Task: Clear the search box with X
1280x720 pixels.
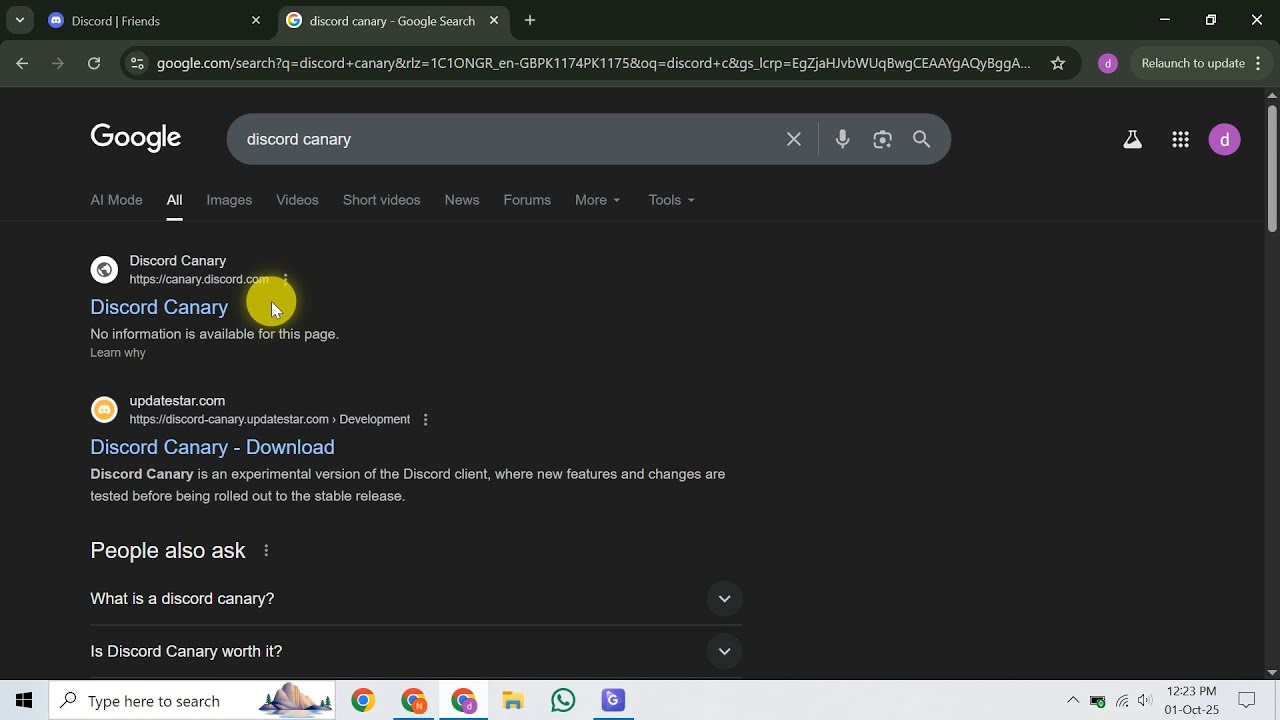Action: (x=794, y=139)
